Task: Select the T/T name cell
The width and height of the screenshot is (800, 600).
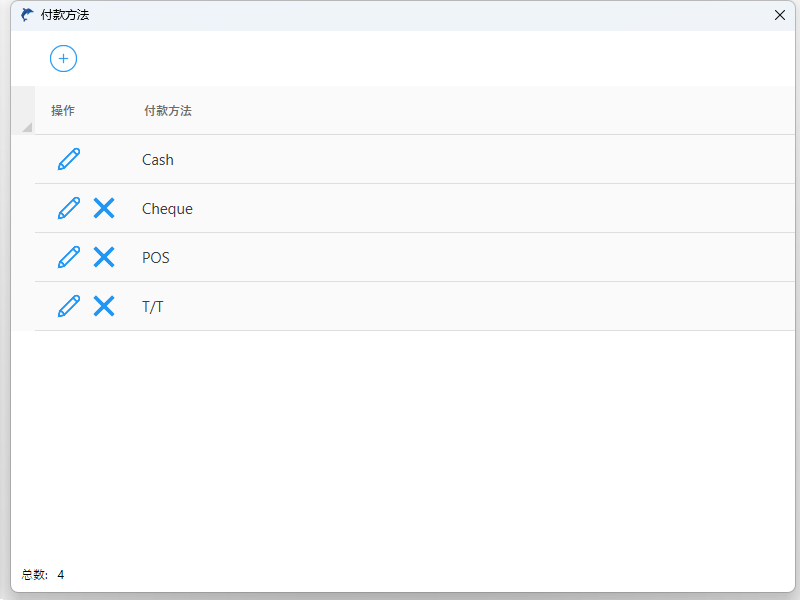Action: click(x=153, y=307)
